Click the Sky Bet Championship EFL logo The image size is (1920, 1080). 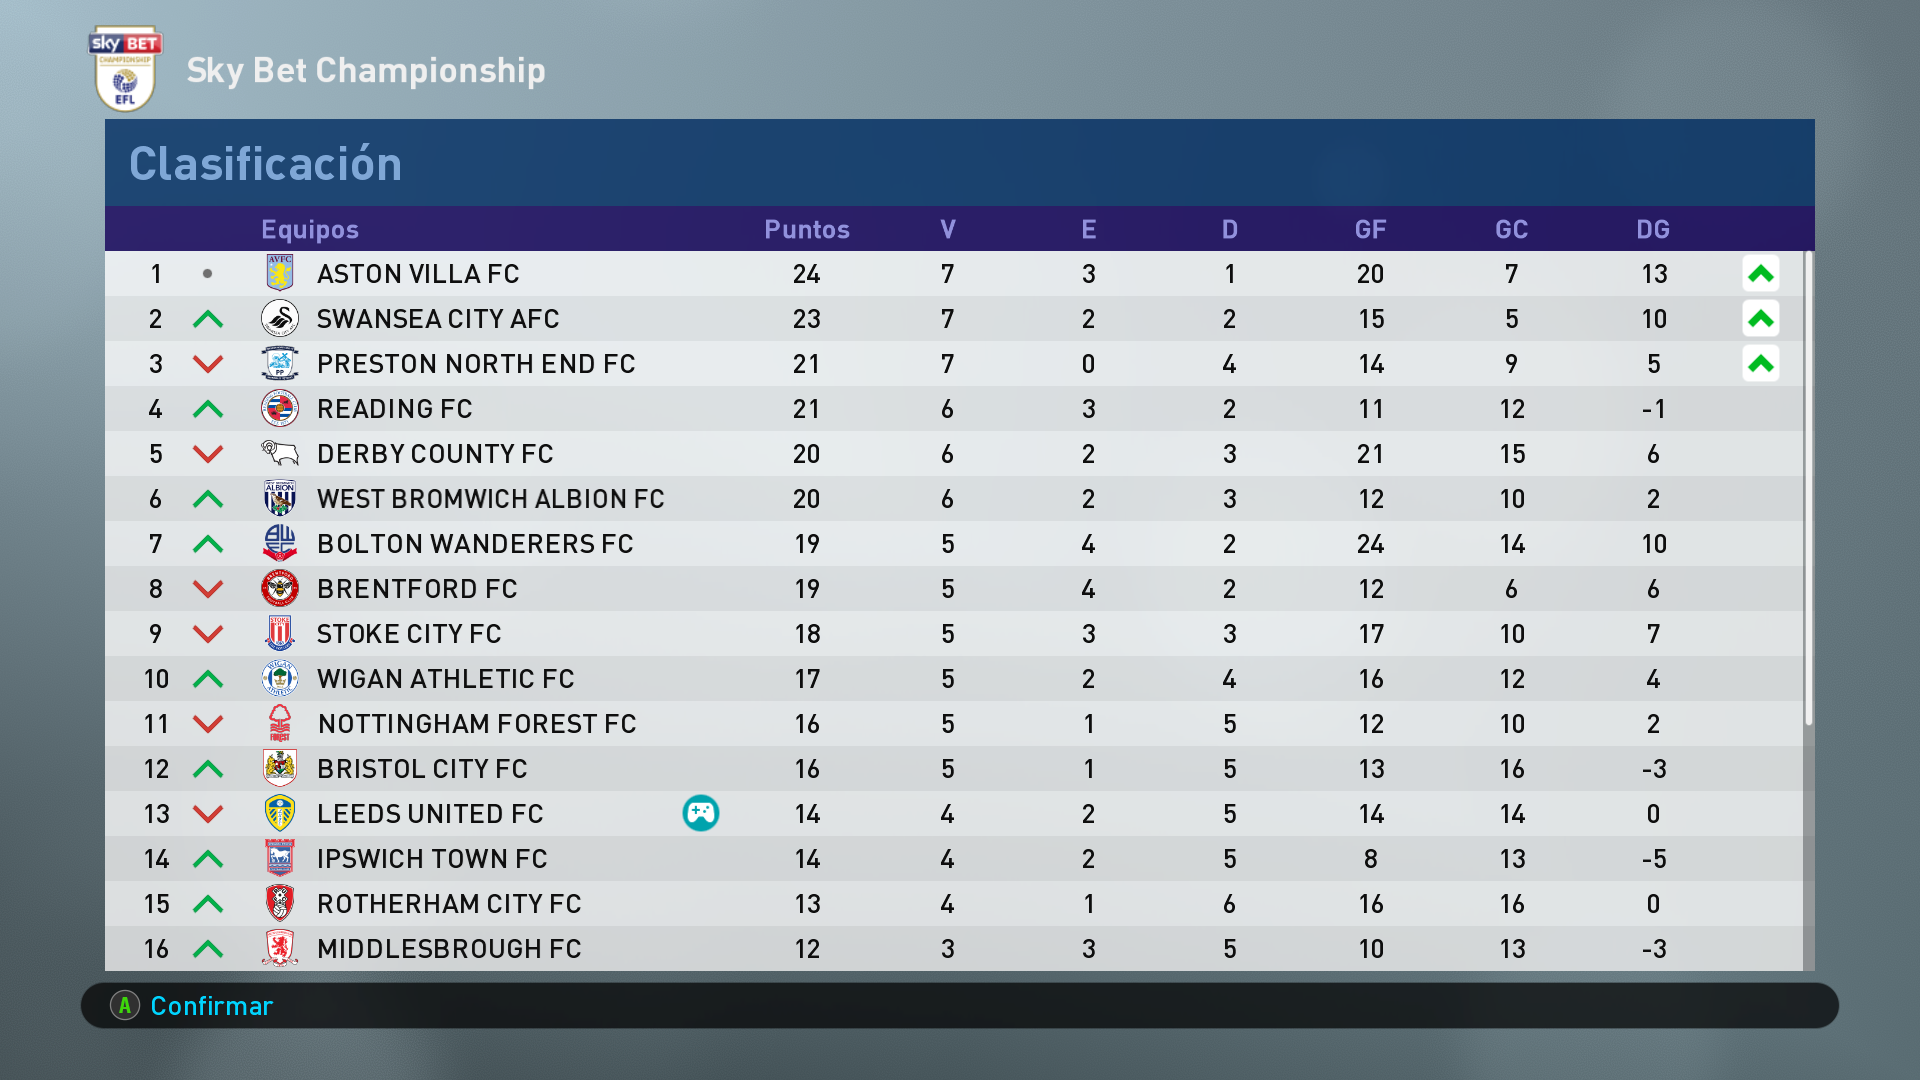pyautogui.click(x=125, y=69)
